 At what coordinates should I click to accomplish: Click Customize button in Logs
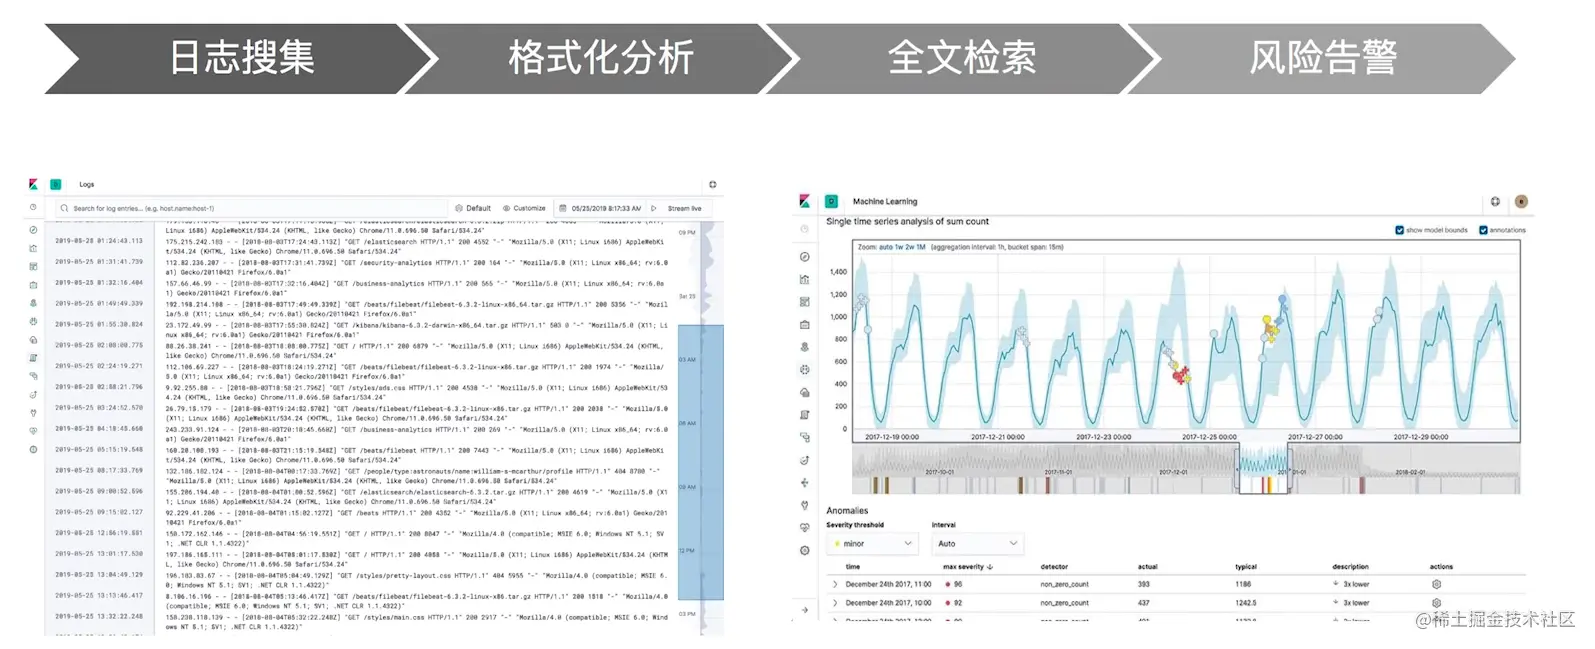click(x=524, y=208)
